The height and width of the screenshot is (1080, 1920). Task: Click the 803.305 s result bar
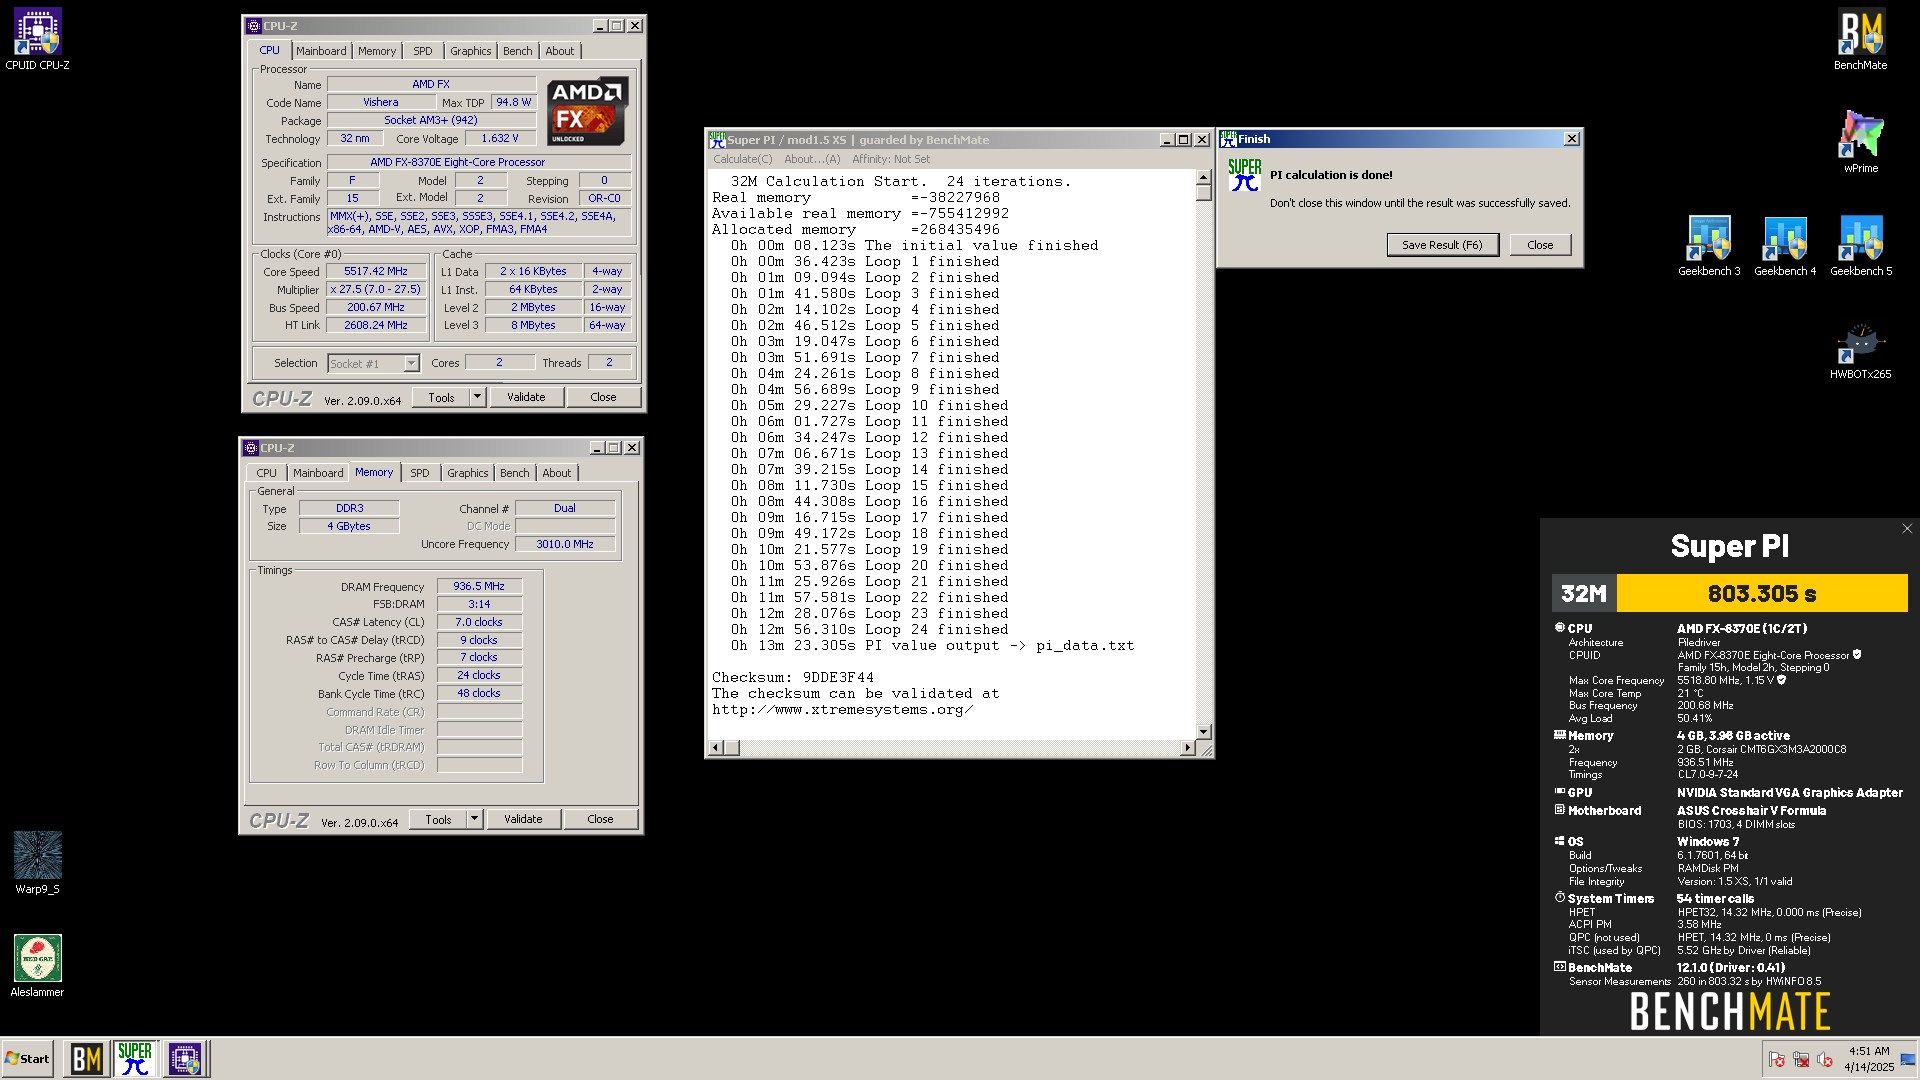(1762, 593)
